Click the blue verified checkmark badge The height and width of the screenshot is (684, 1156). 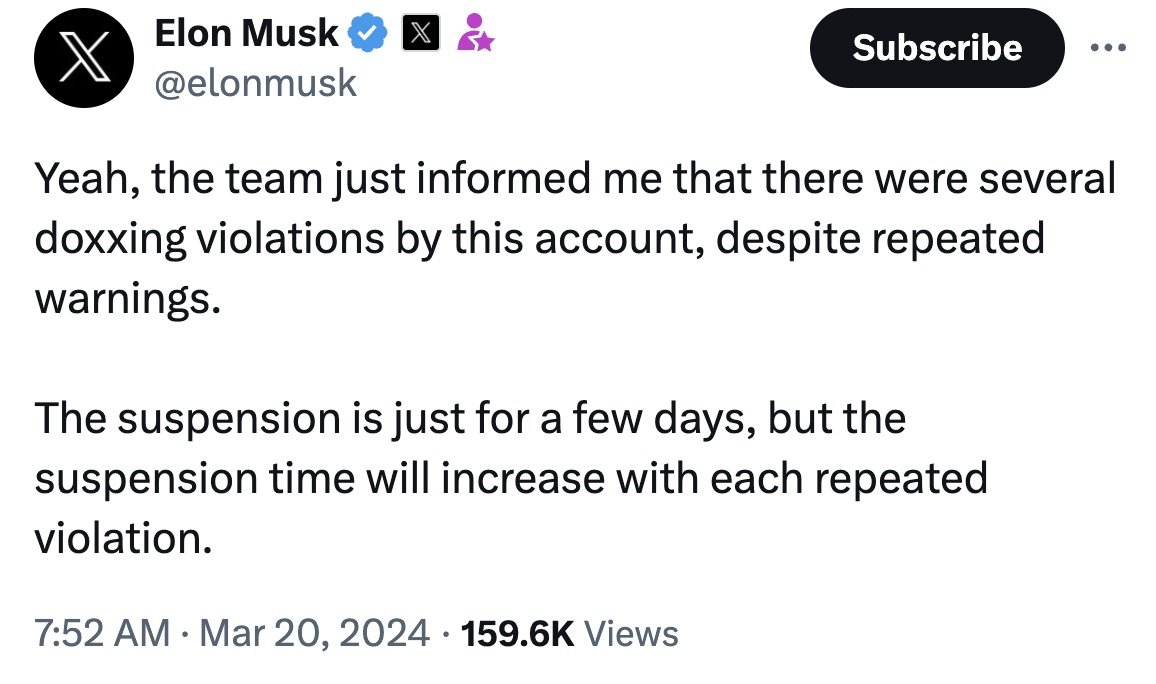367,33
